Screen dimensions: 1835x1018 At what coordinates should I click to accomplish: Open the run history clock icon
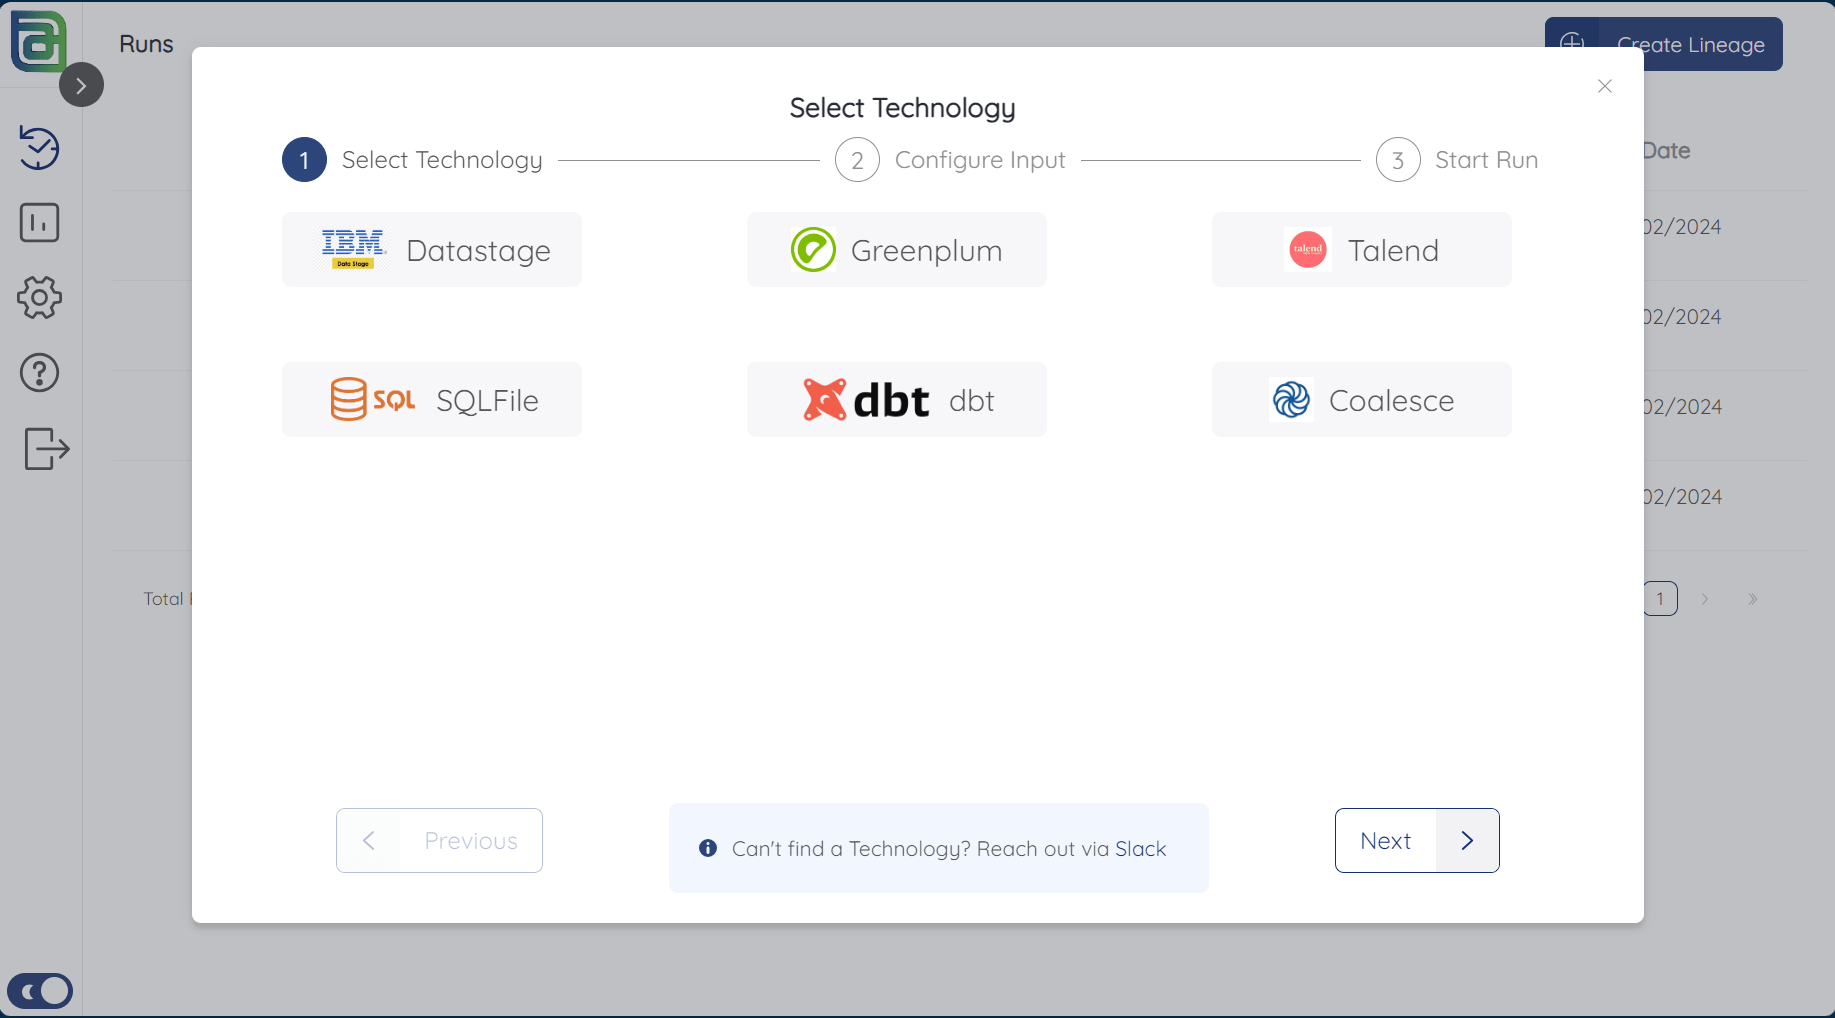click(x=40, y=148)
